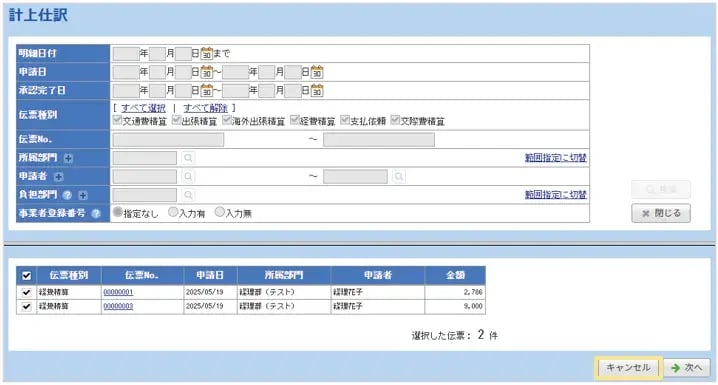The width and height of the screenshot is (718, 385).
Task: Click first 伝票No. input field
Action: 169,140
